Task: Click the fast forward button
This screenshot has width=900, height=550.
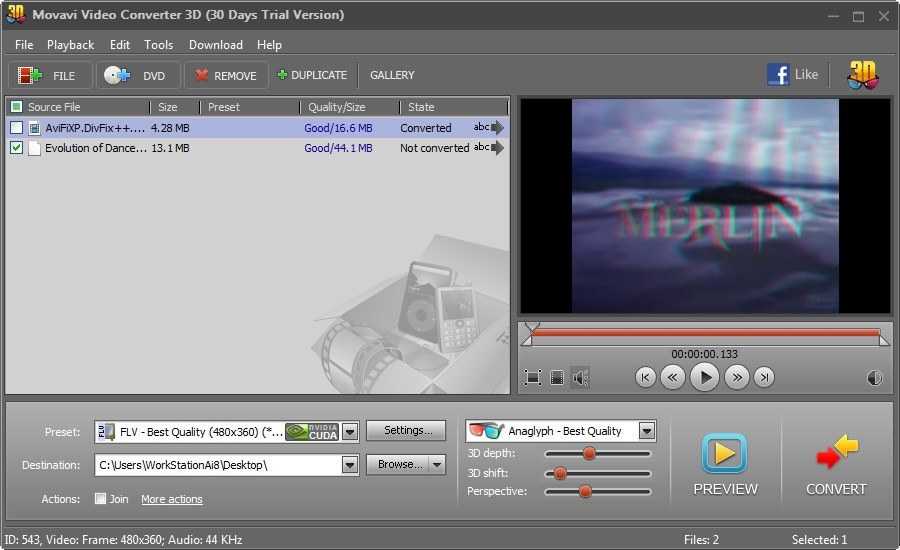Action: 736,377
